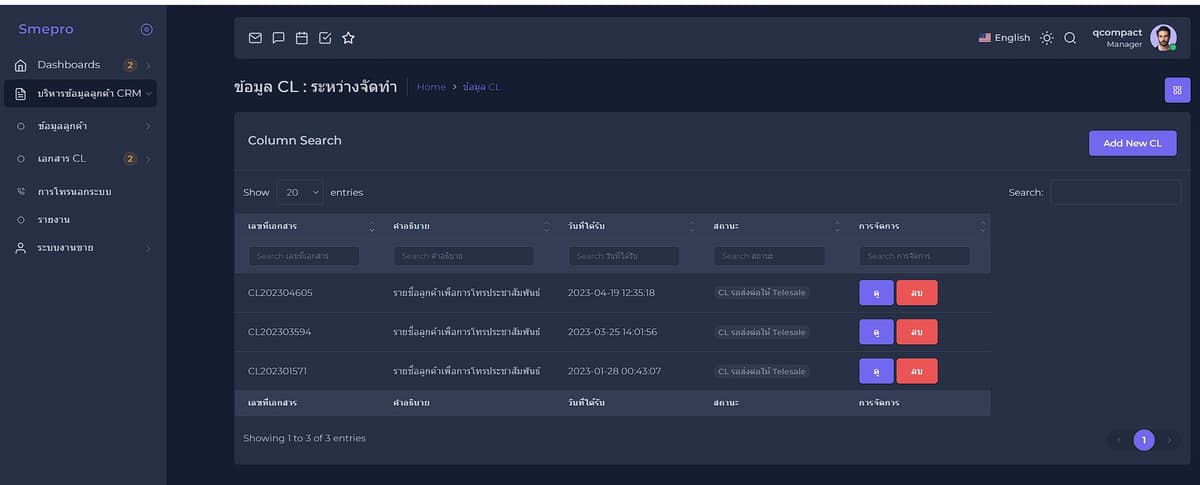
Task: Click the Dashboards home icon
Action: click(x=21, y=65)
